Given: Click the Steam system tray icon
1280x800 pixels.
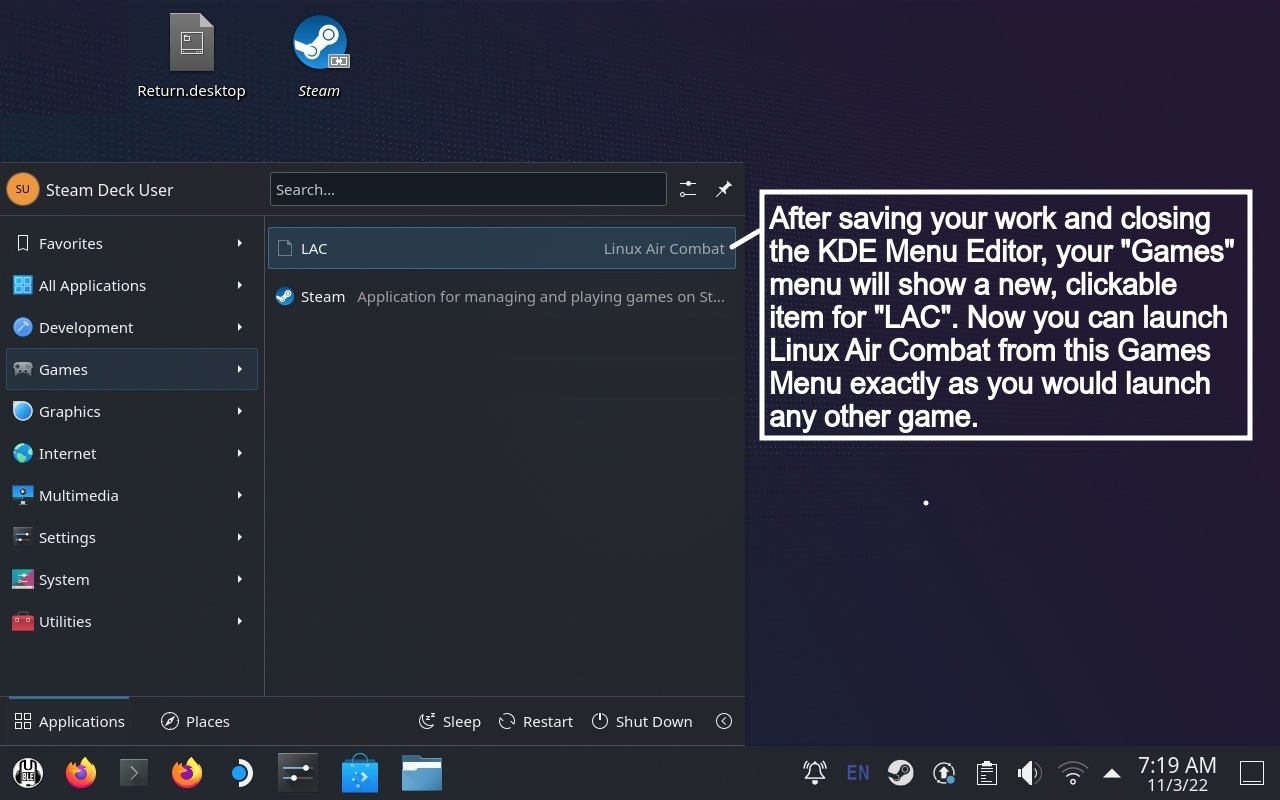Looking at the screenshot, I should point(900,772).
